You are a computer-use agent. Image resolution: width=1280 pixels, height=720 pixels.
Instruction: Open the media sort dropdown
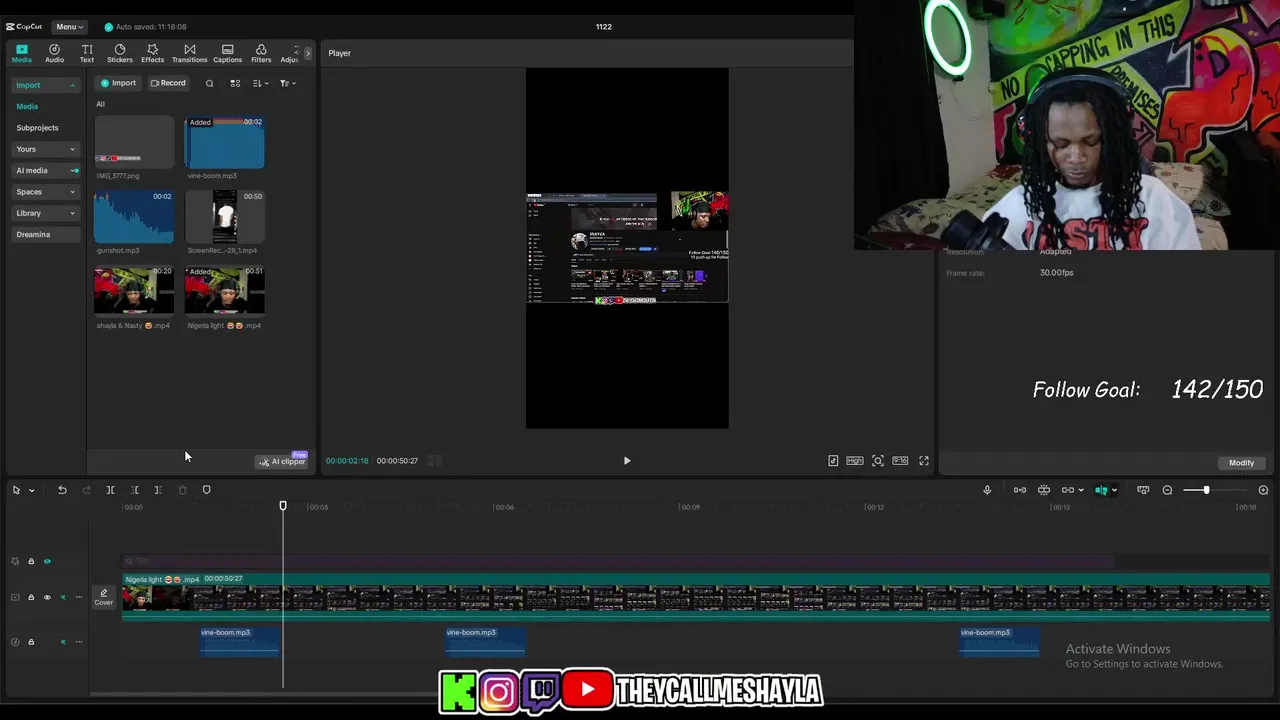[259, 84]
